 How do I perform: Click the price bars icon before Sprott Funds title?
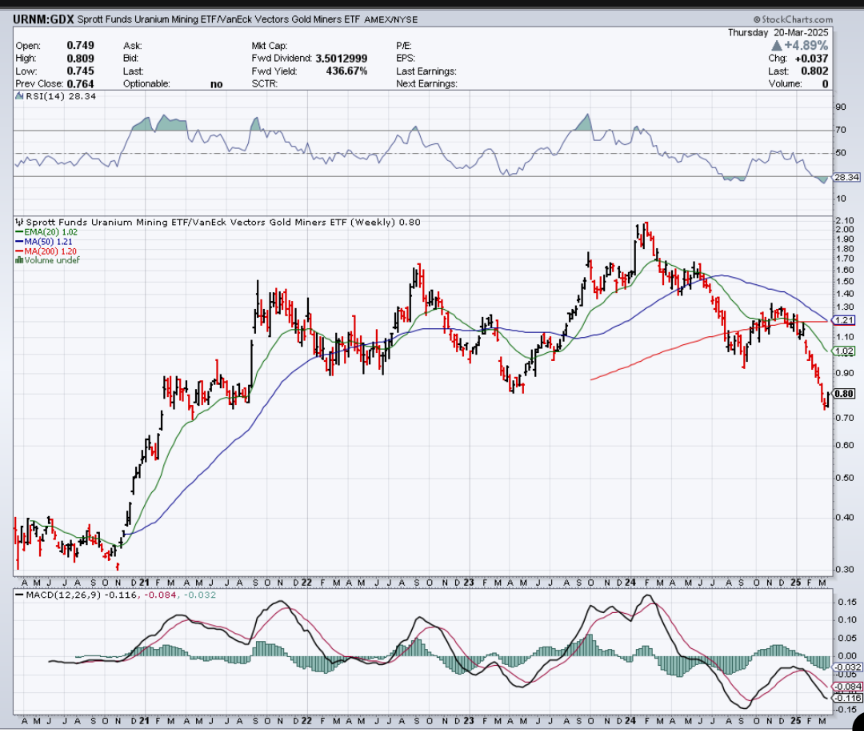(17, 221)
